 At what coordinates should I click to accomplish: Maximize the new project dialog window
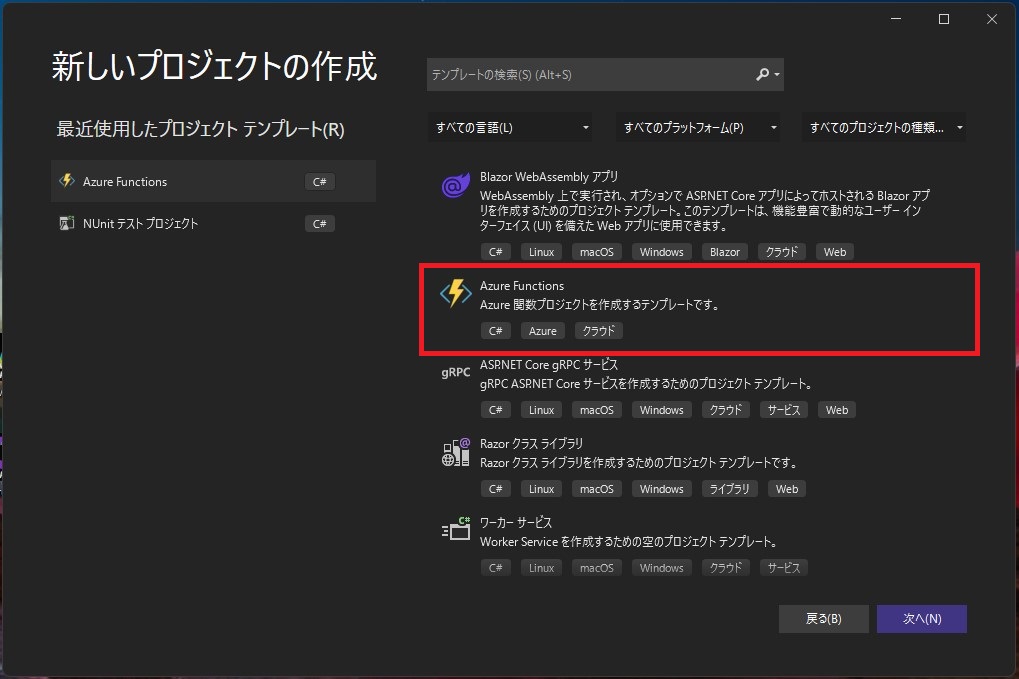coord(944,19)
